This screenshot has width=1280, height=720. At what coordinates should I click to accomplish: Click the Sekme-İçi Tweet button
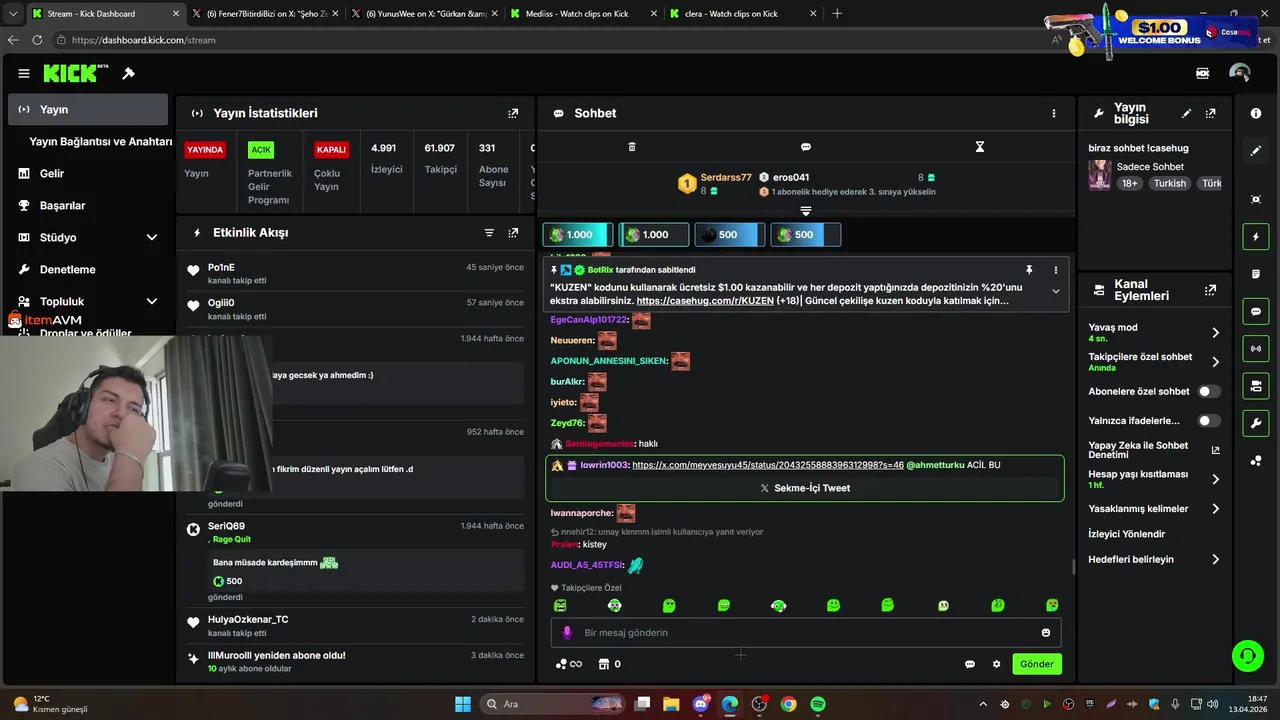point(805,488)
